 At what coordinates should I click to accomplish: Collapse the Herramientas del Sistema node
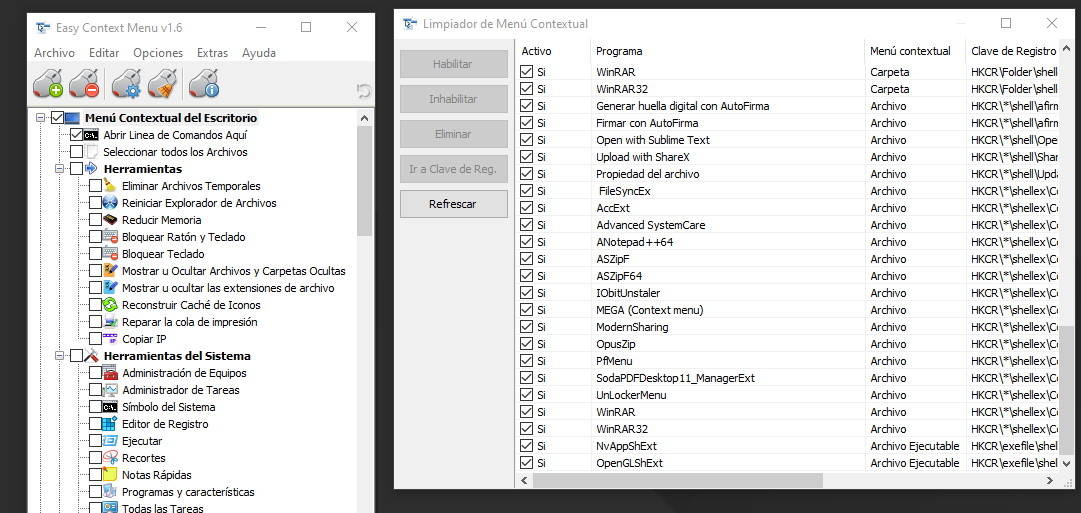(x=60, y=356)
